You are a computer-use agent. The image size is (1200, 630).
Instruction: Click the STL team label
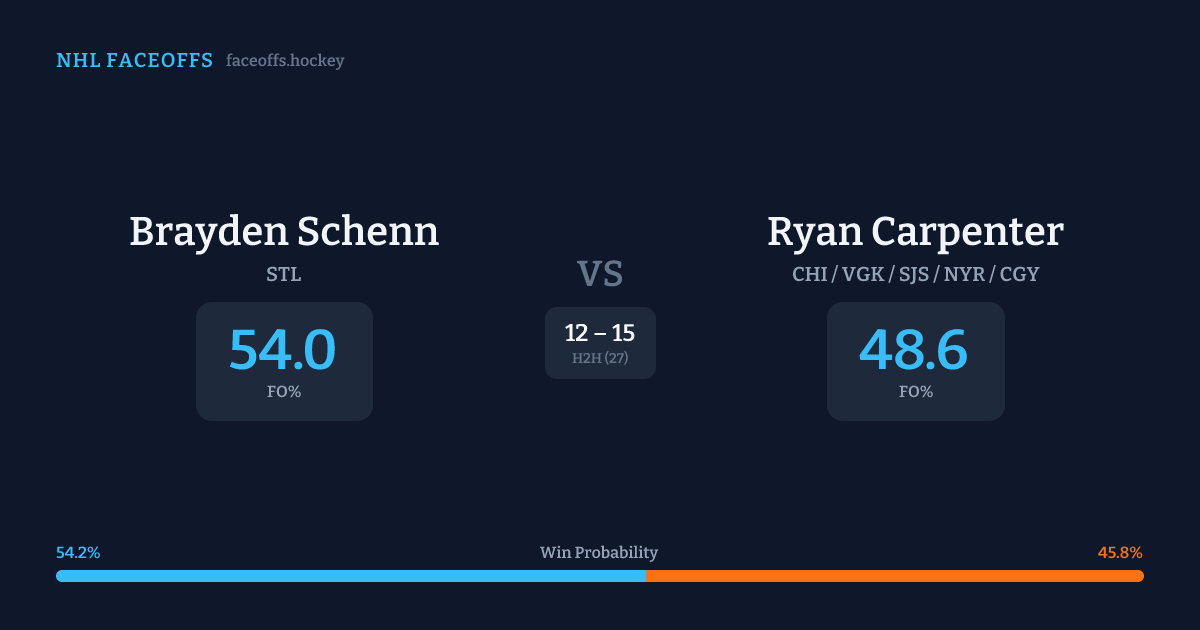pos(284,274)
